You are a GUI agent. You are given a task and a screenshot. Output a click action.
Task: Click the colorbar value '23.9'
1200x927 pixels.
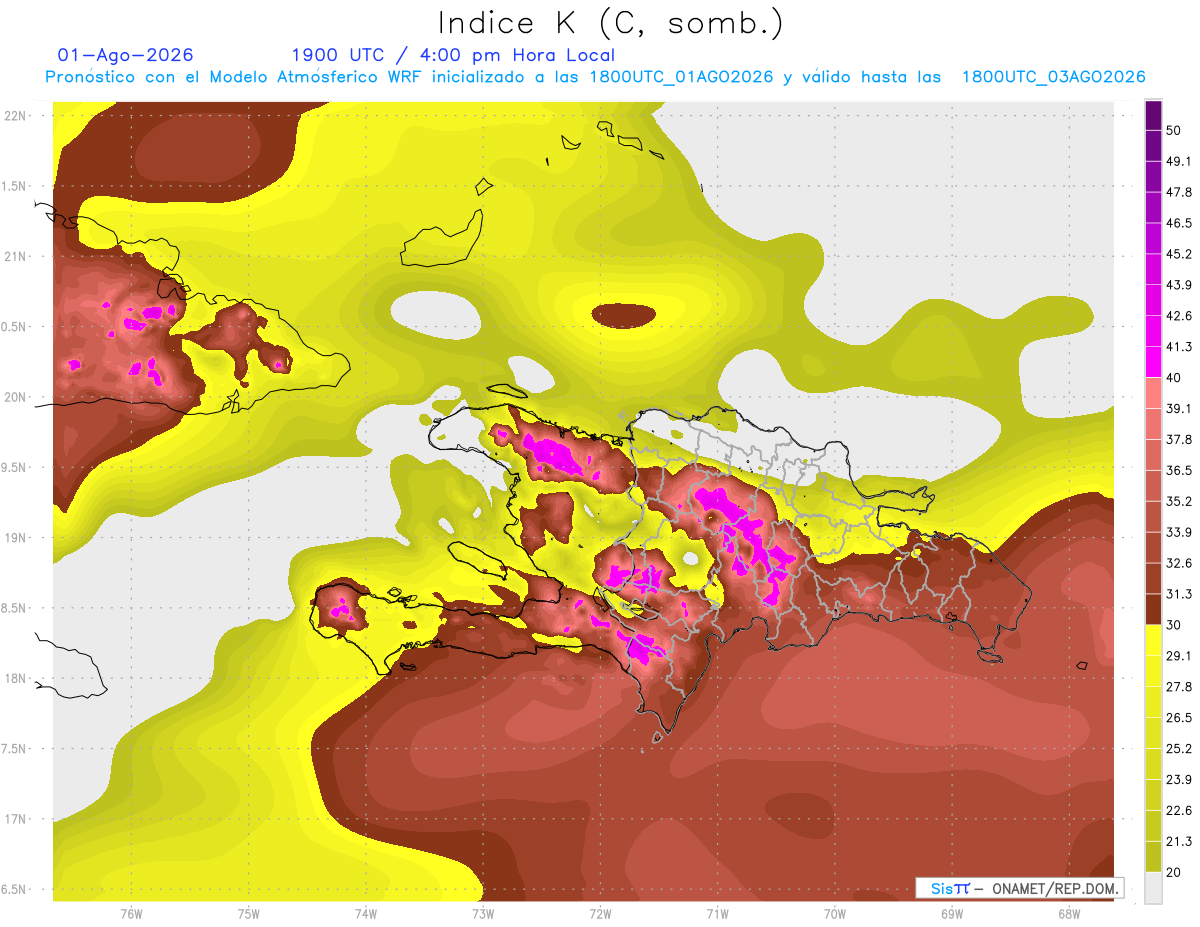coord(1179,780)
